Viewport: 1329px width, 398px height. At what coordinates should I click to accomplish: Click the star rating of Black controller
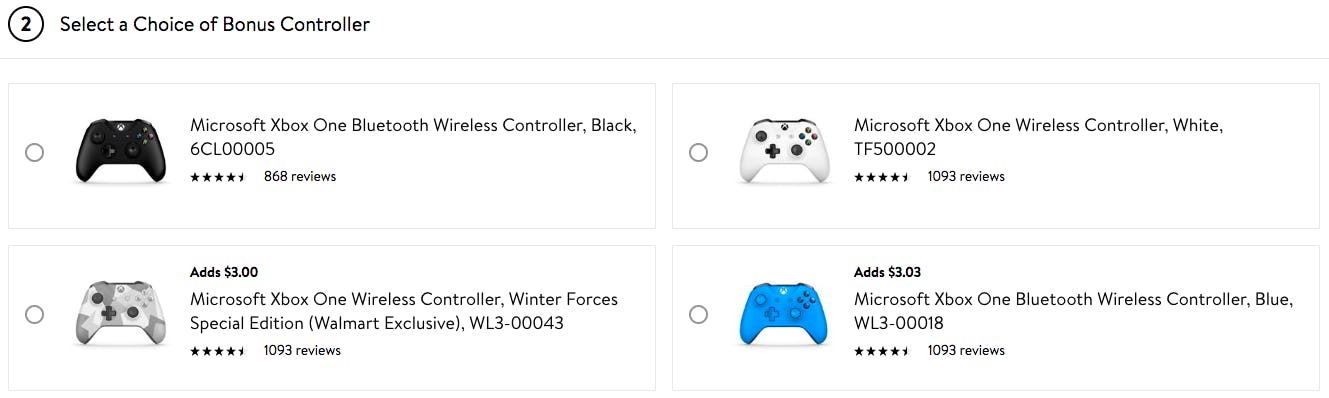click(x=218, y=177)
